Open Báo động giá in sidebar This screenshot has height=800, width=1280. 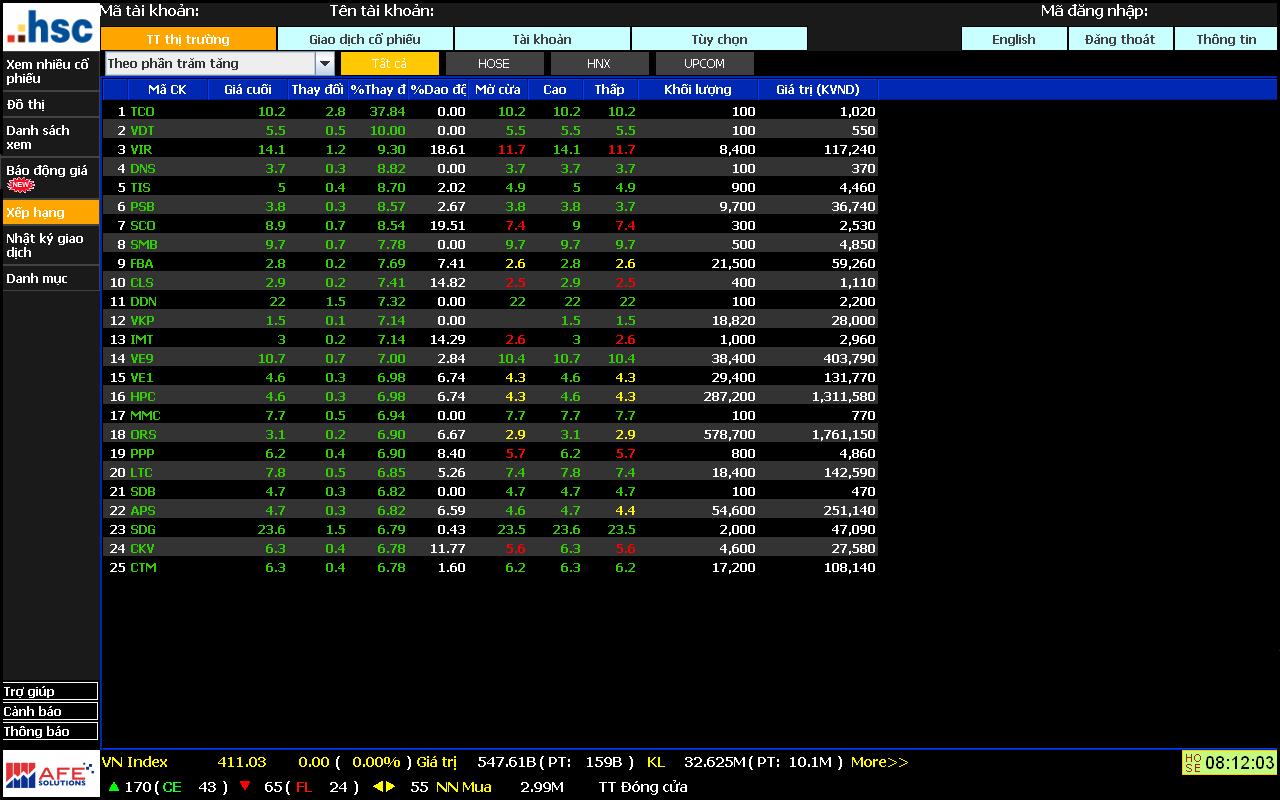click(x=50, y=177)
